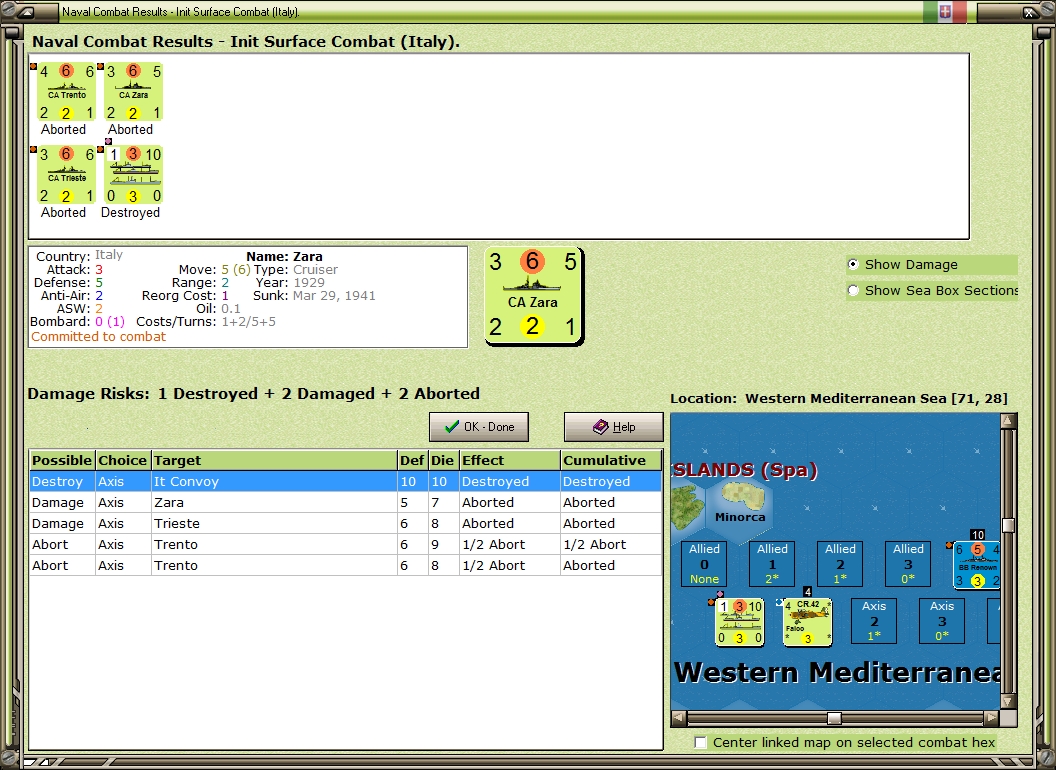Click the map vertical scrollbar up arrow

[1008, 421]
